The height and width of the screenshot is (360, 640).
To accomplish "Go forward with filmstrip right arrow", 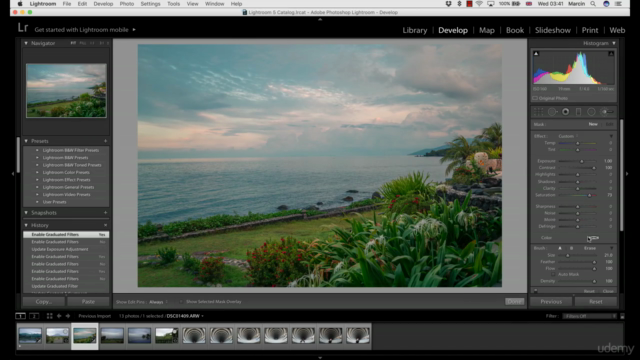I will tap(68, 316).
